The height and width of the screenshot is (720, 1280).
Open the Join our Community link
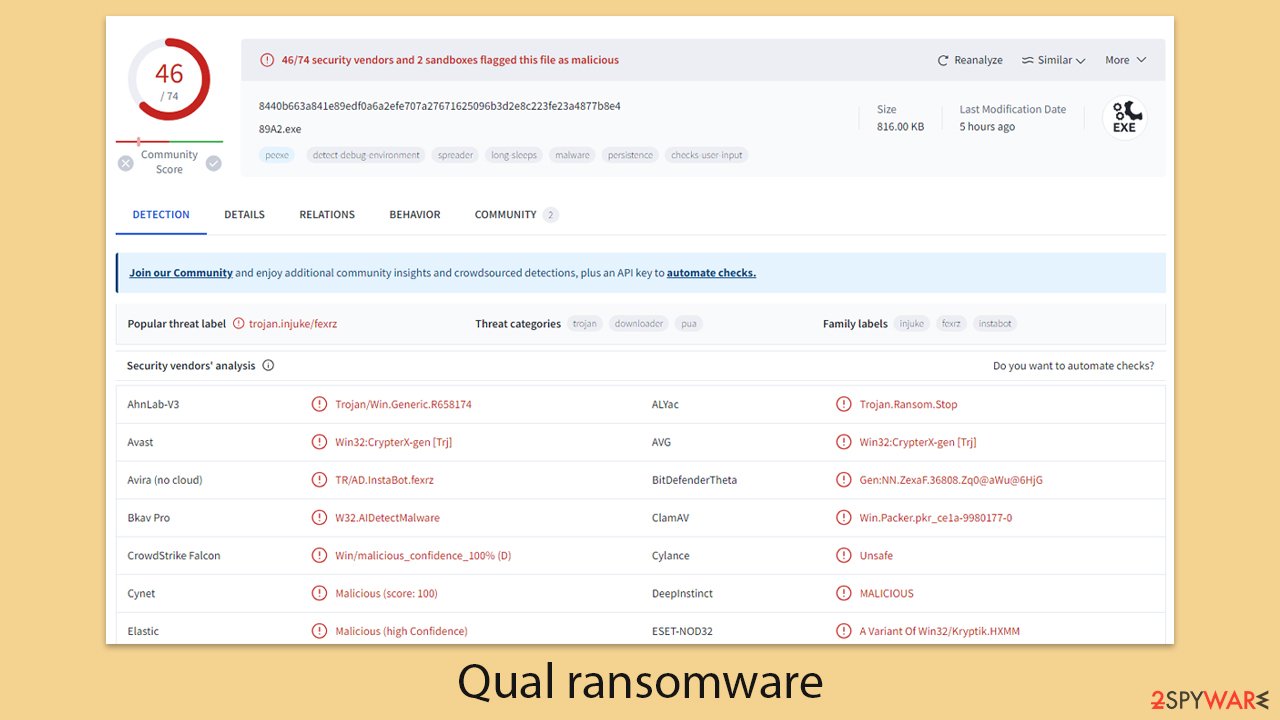coord(181,272)
